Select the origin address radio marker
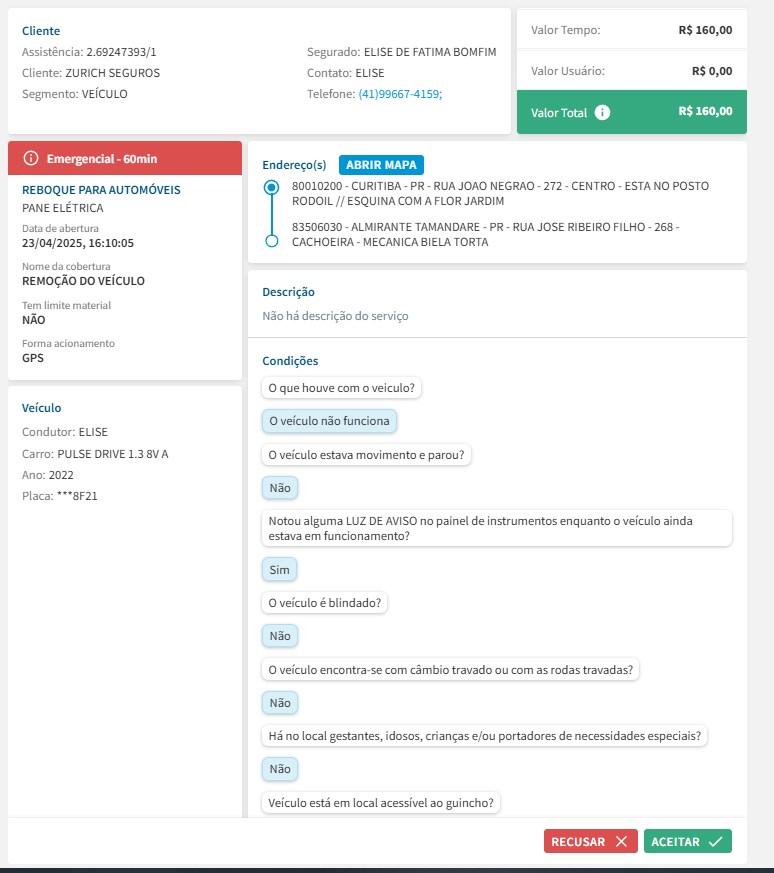 (271, 187)
